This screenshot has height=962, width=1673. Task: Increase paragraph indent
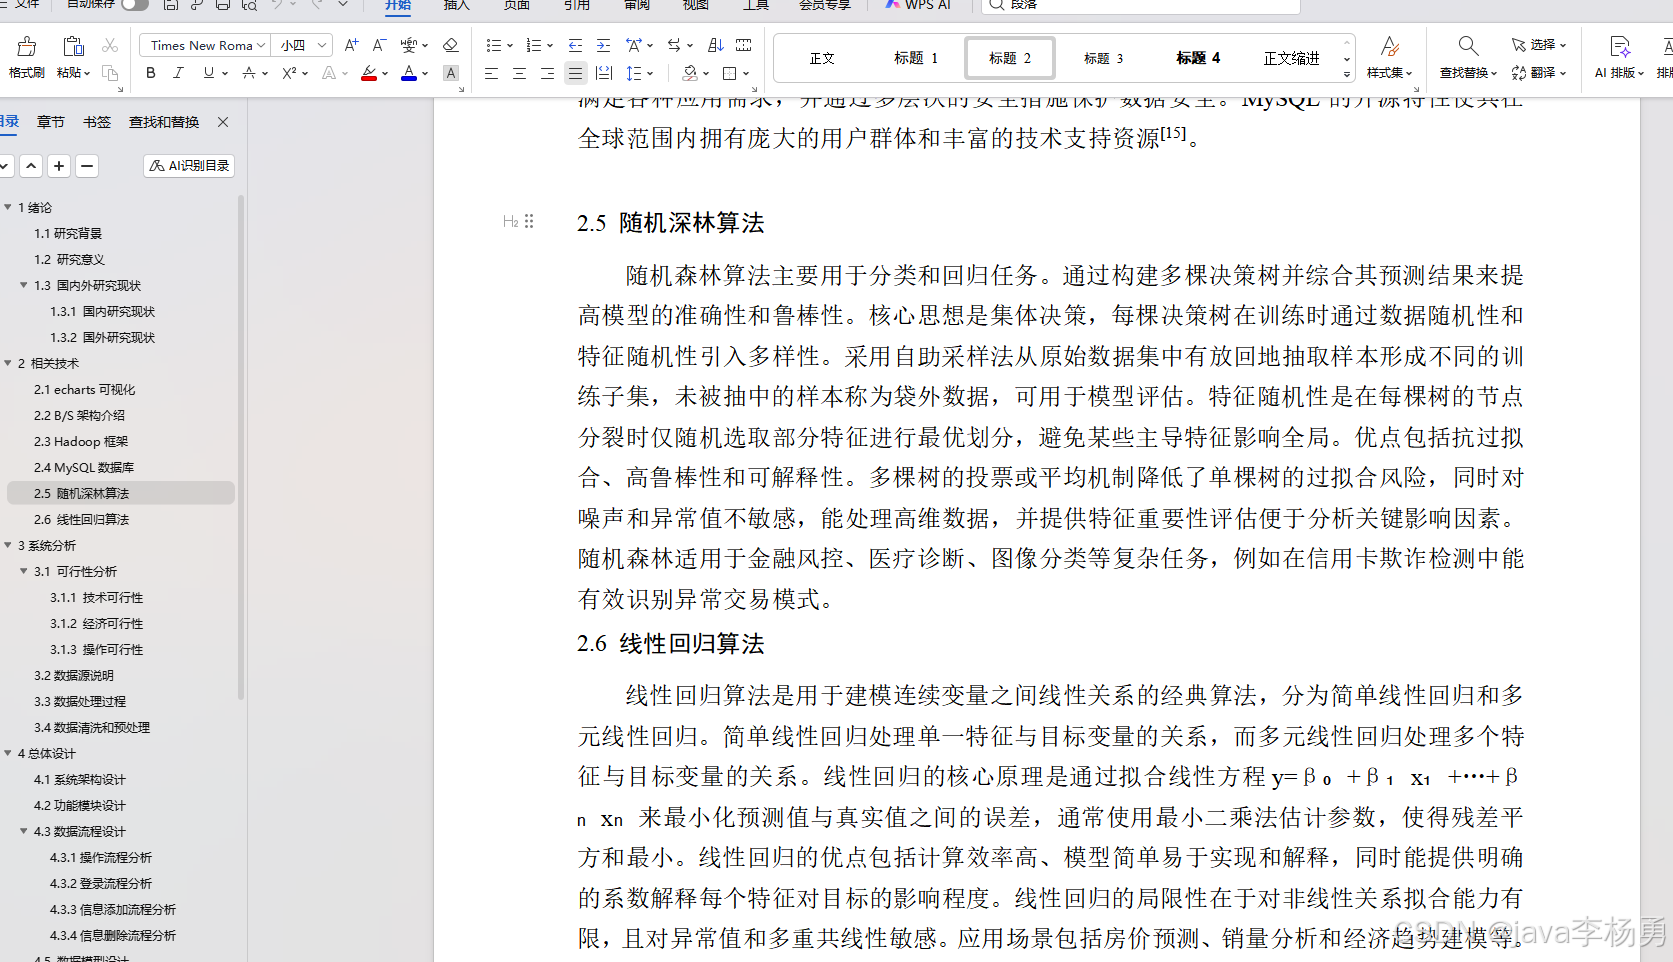point(603,45)
